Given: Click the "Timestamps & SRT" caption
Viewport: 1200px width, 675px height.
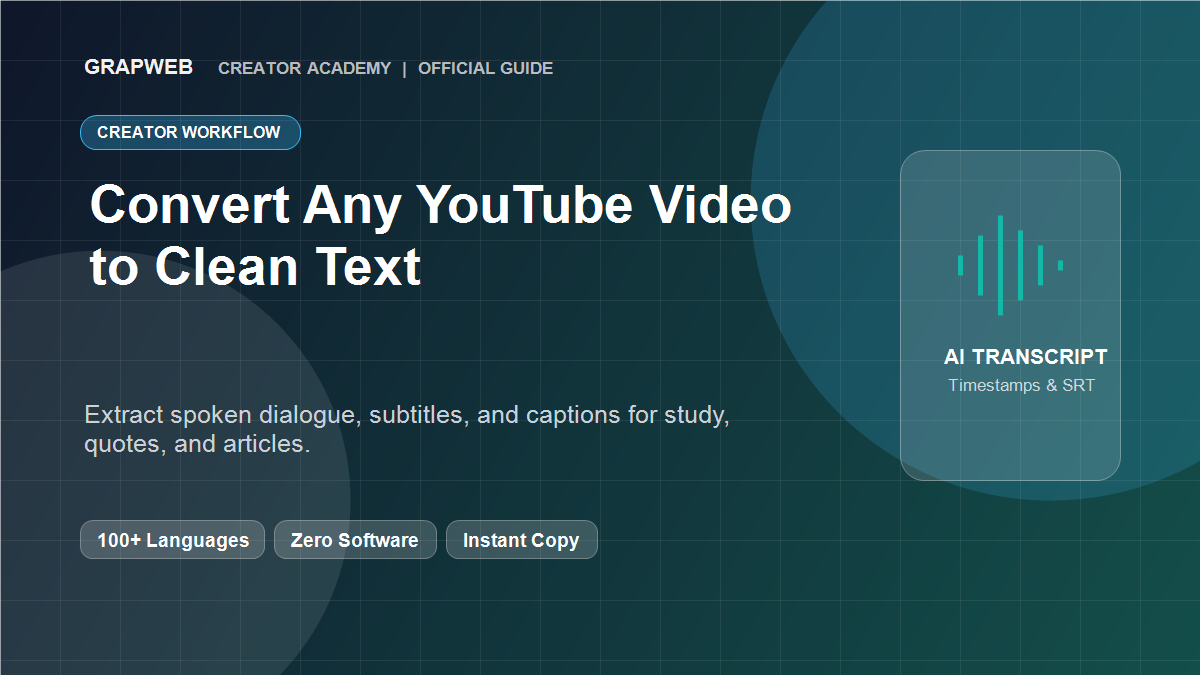Looking at the screenshot, I should click(x=1021, y=385).
